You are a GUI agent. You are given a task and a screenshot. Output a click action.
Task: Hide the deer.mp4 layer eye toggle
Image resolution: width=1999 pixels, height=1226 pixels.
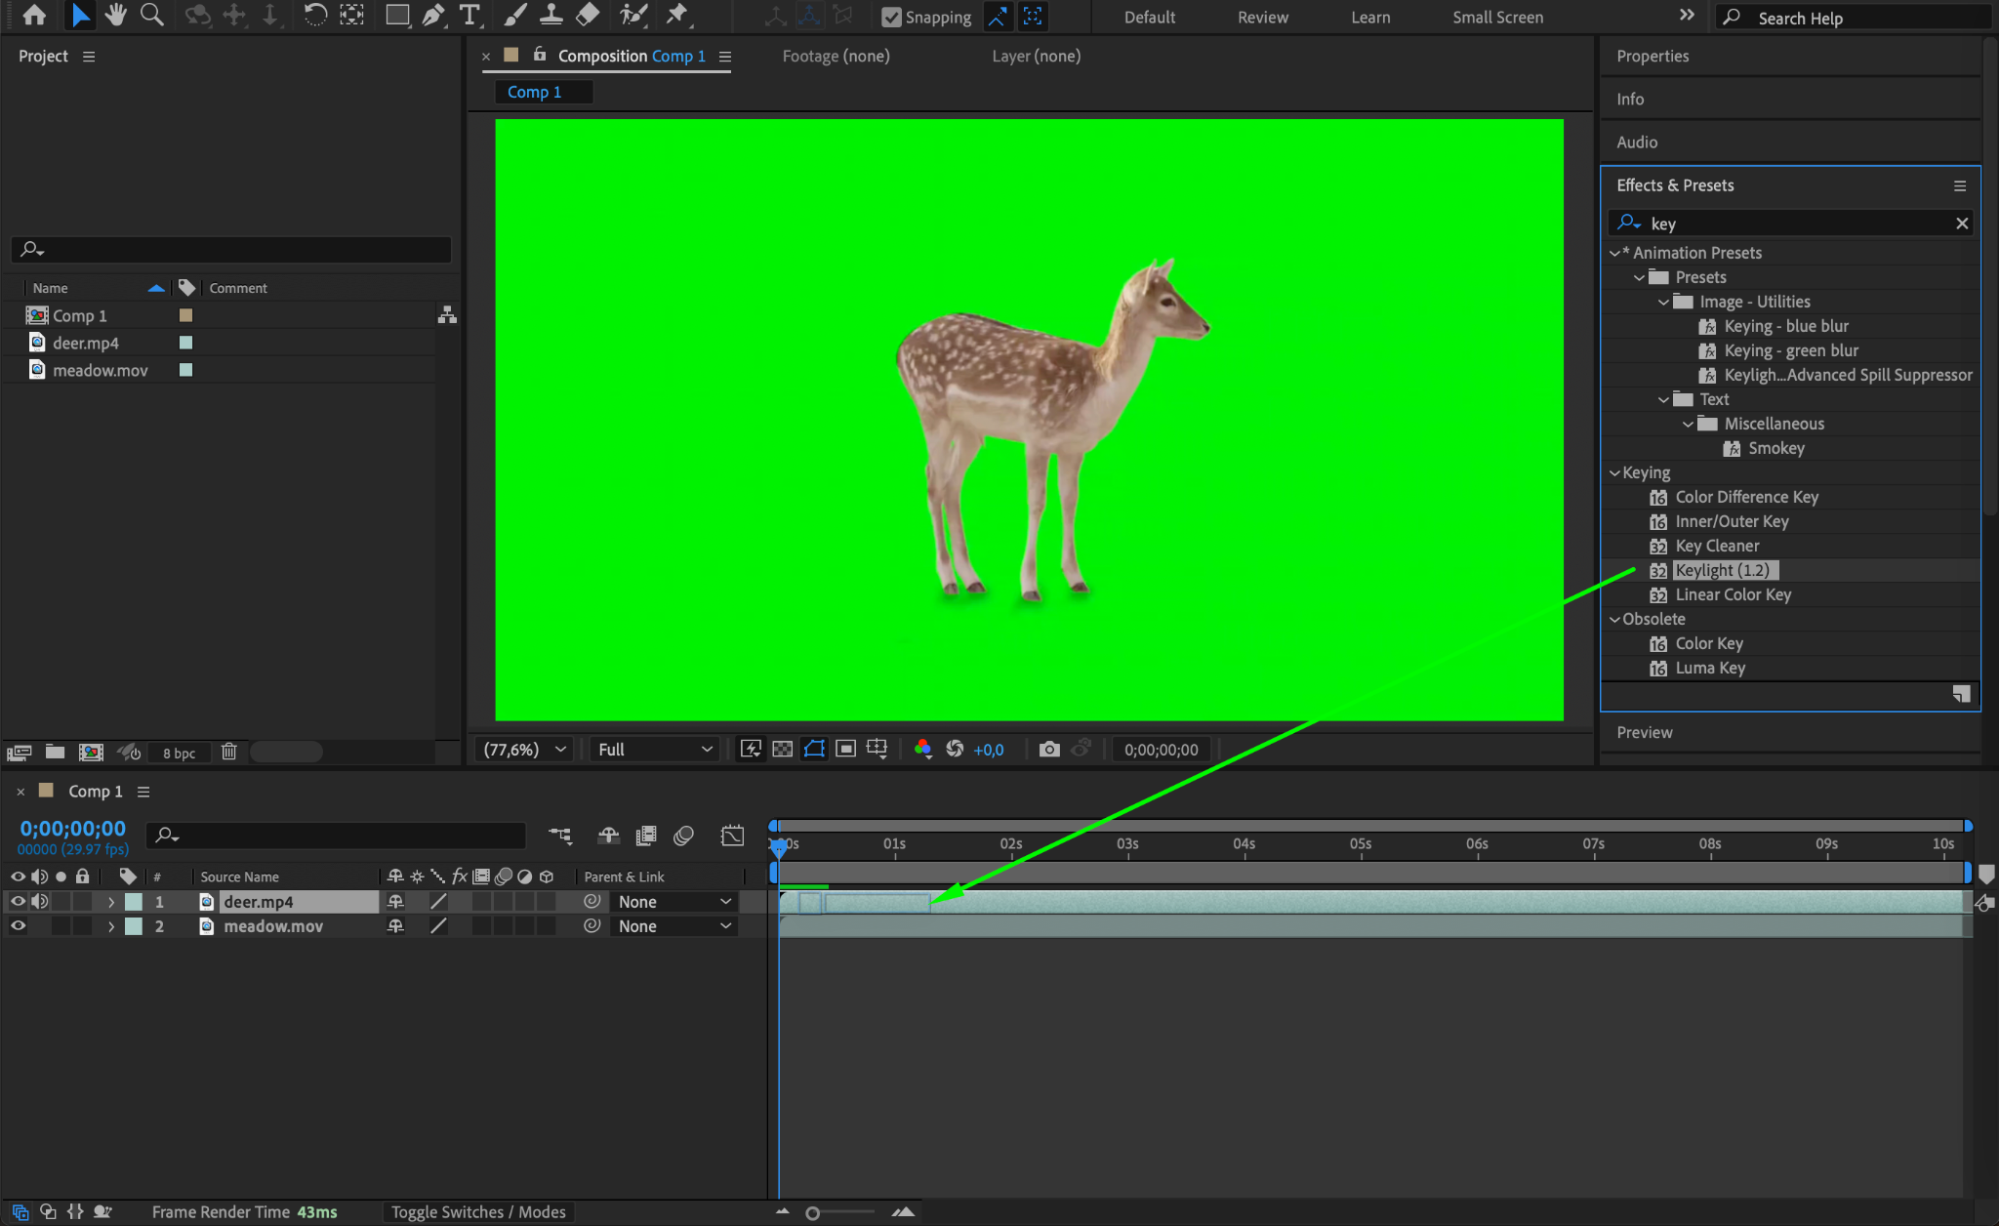tap(18, 901)
